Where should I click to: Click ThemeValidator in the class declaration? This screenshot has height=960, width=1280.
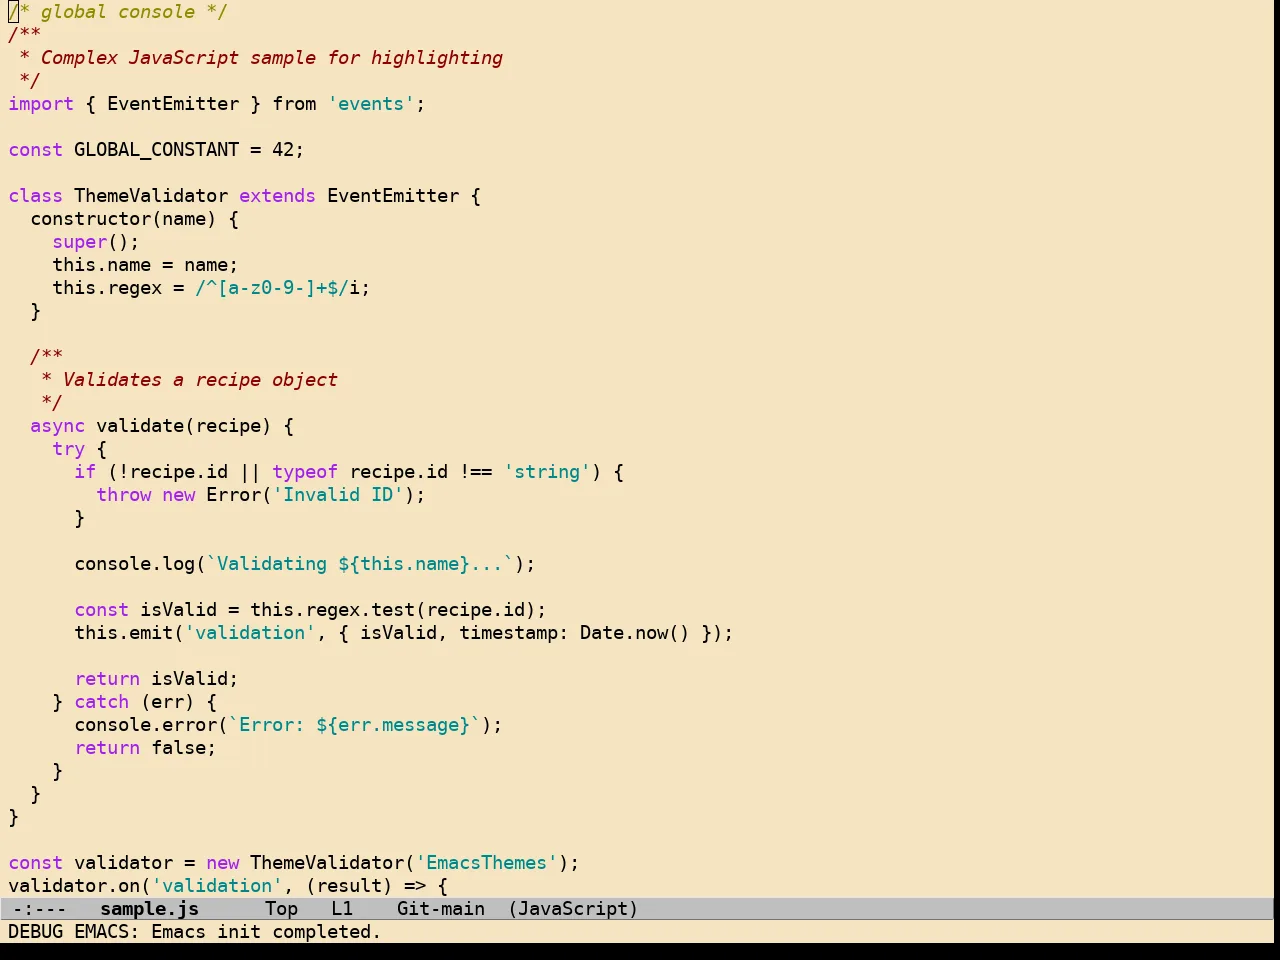[x=151, y=196]
